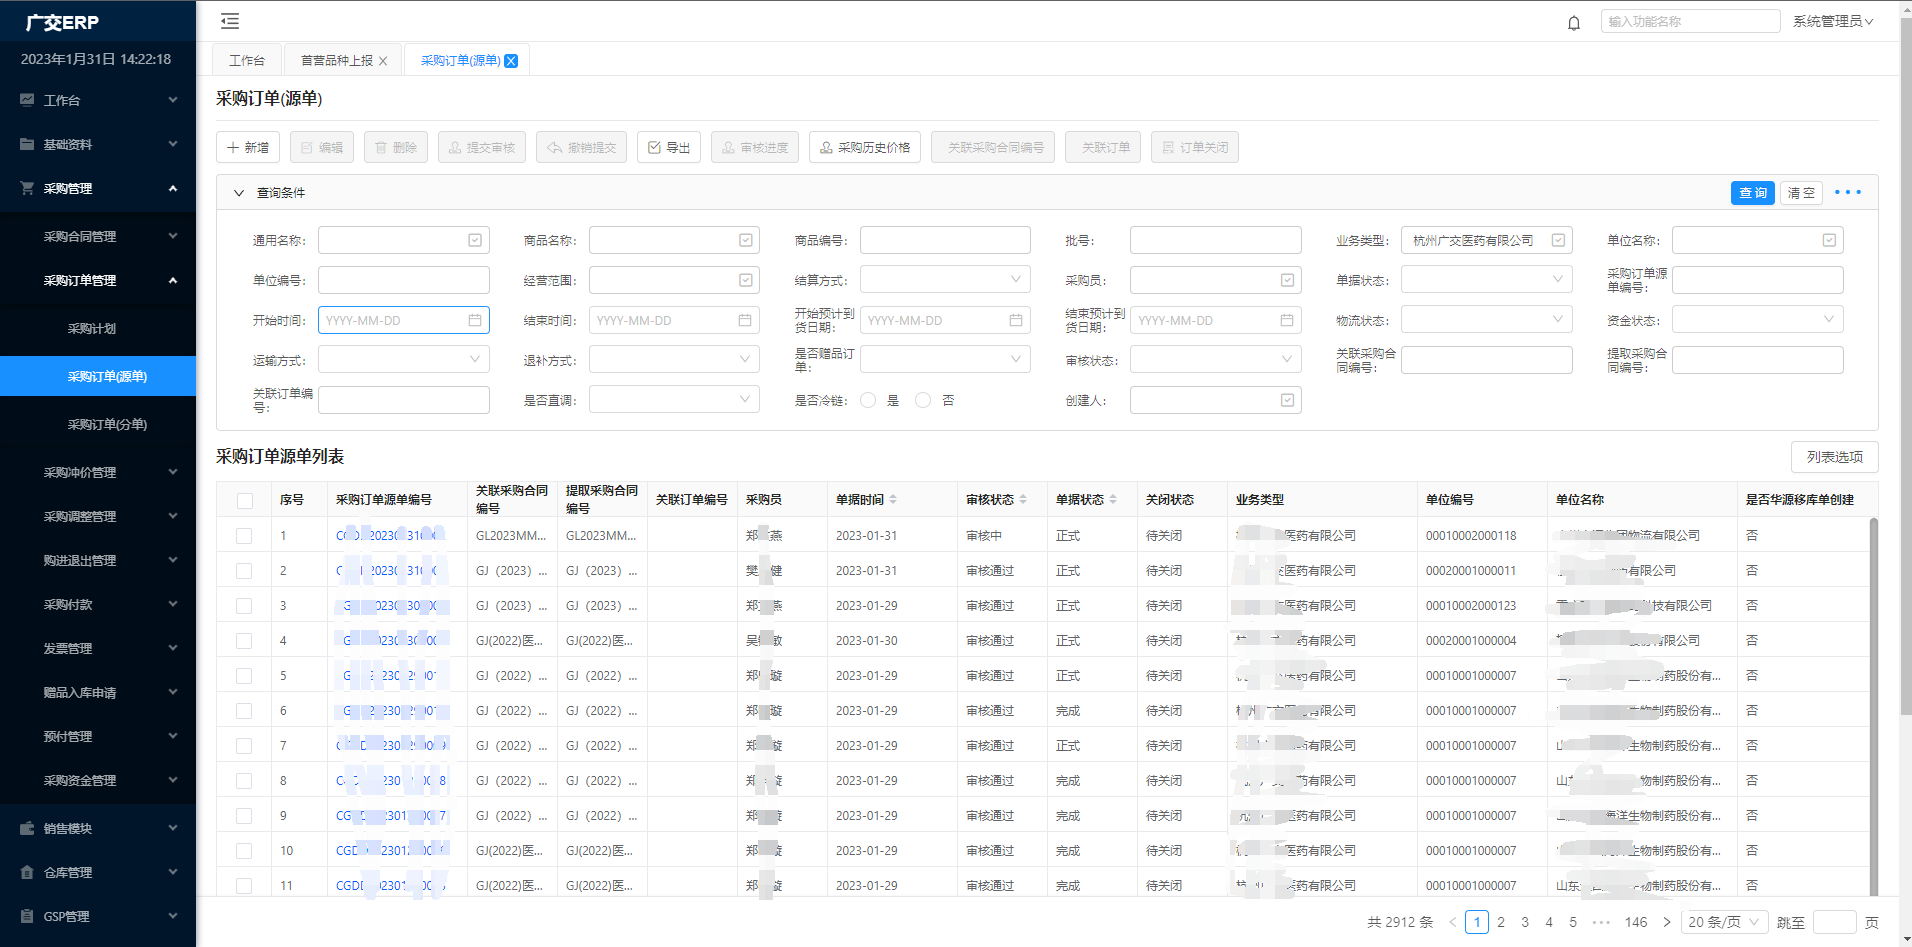1912x947 pixels.
Task: Click the 导出 export button
Action: (x=669, y=147)
